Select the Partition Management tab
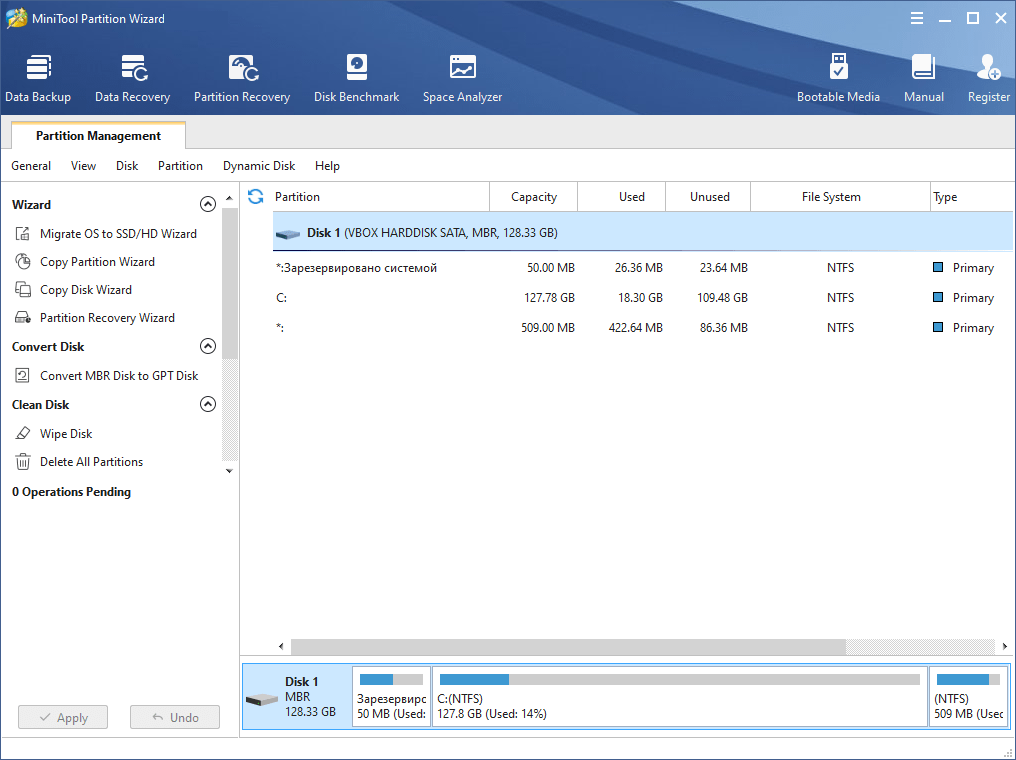The height and width of the screenshot is (760, 1016). coord(98,135)
